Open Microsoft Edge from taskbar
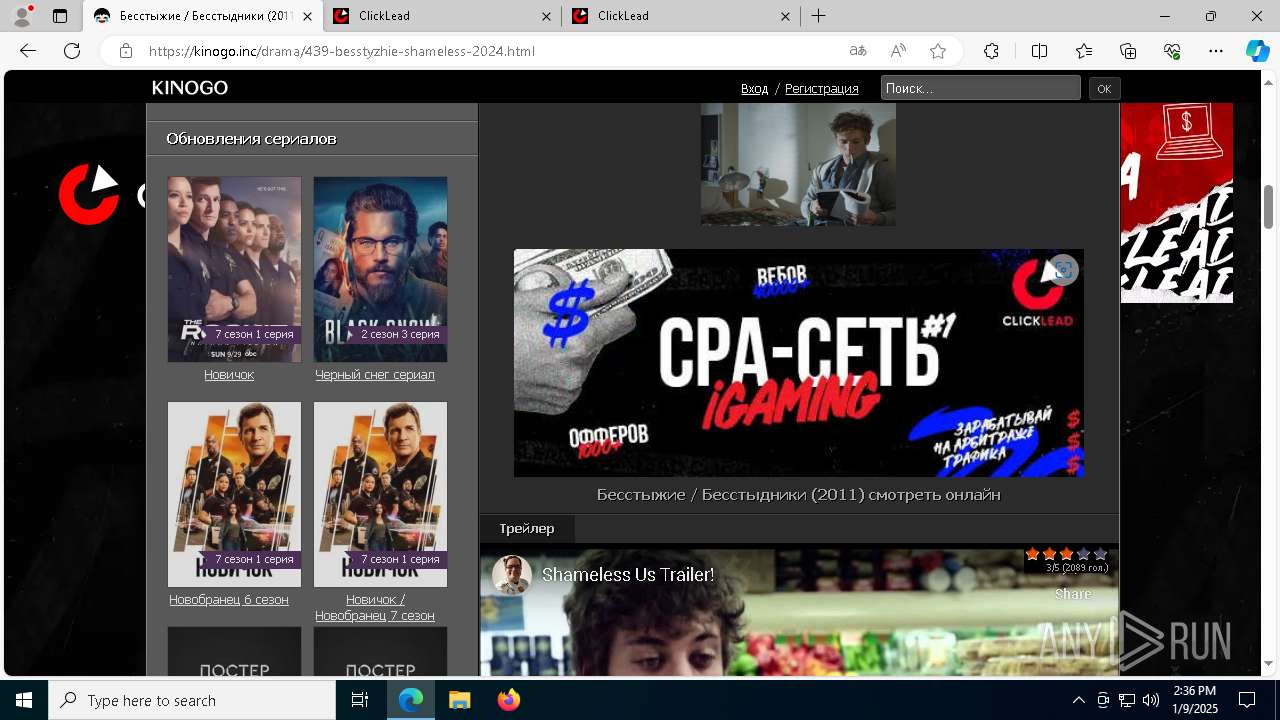 [x=411, y=700]
